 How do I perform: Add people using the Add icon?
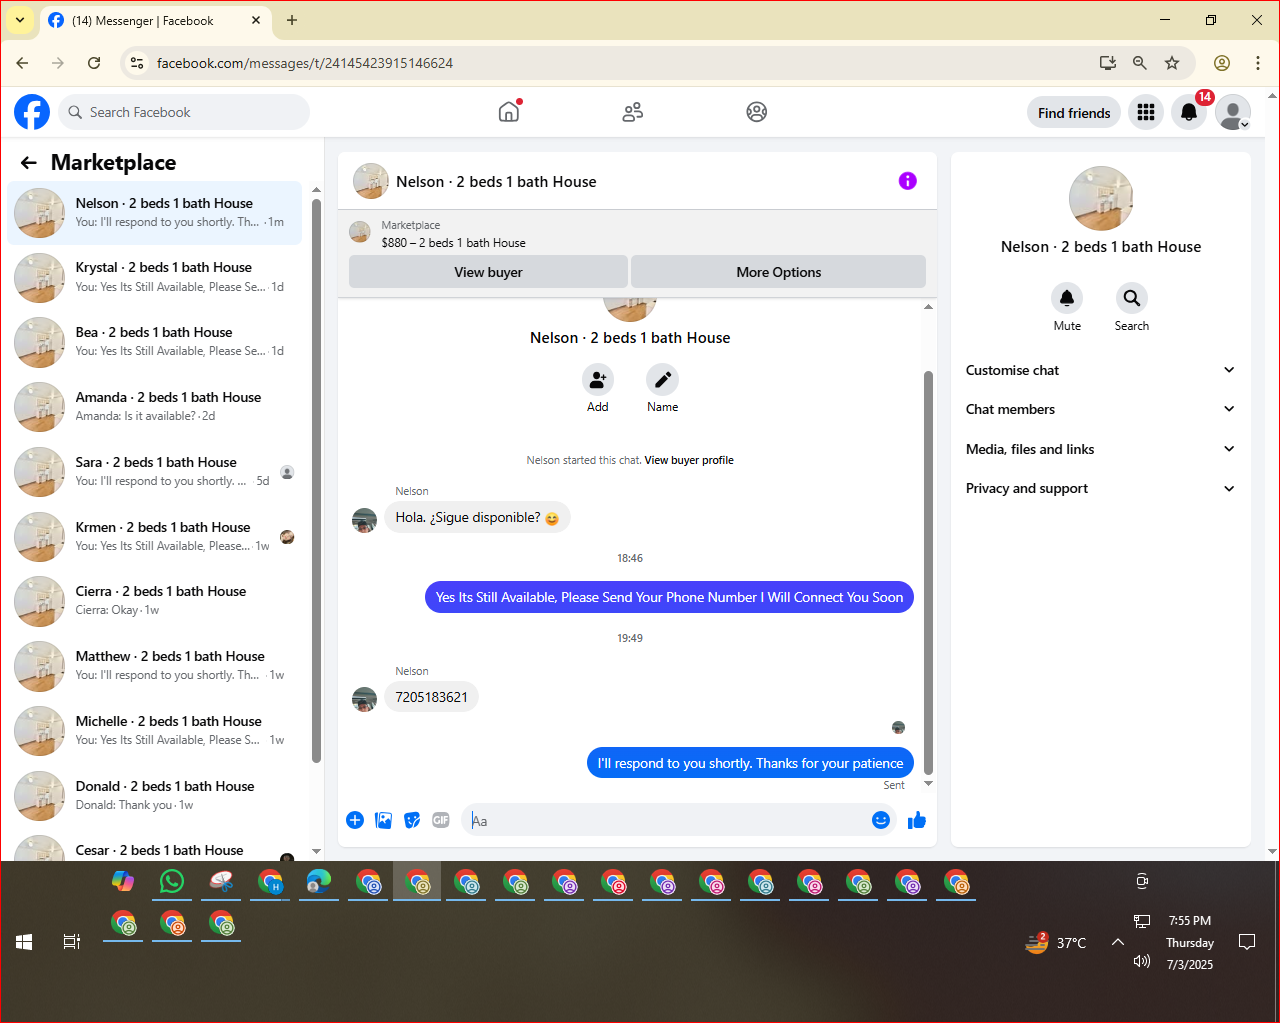[598, 380]
